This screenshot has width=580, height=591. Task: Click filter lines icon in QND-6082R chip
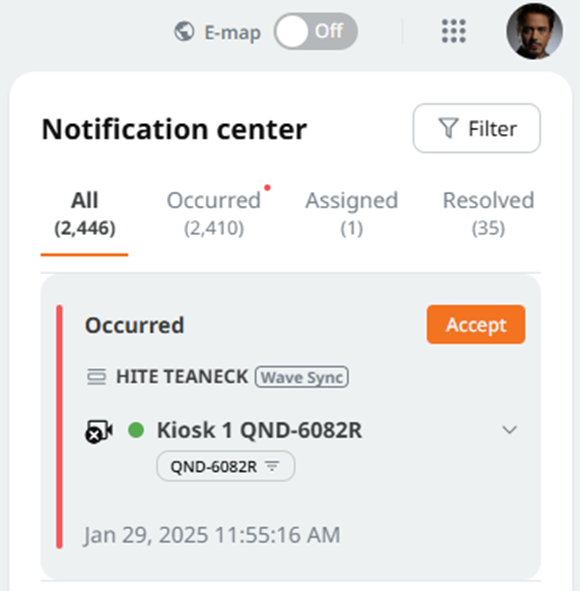pos(272,466)
